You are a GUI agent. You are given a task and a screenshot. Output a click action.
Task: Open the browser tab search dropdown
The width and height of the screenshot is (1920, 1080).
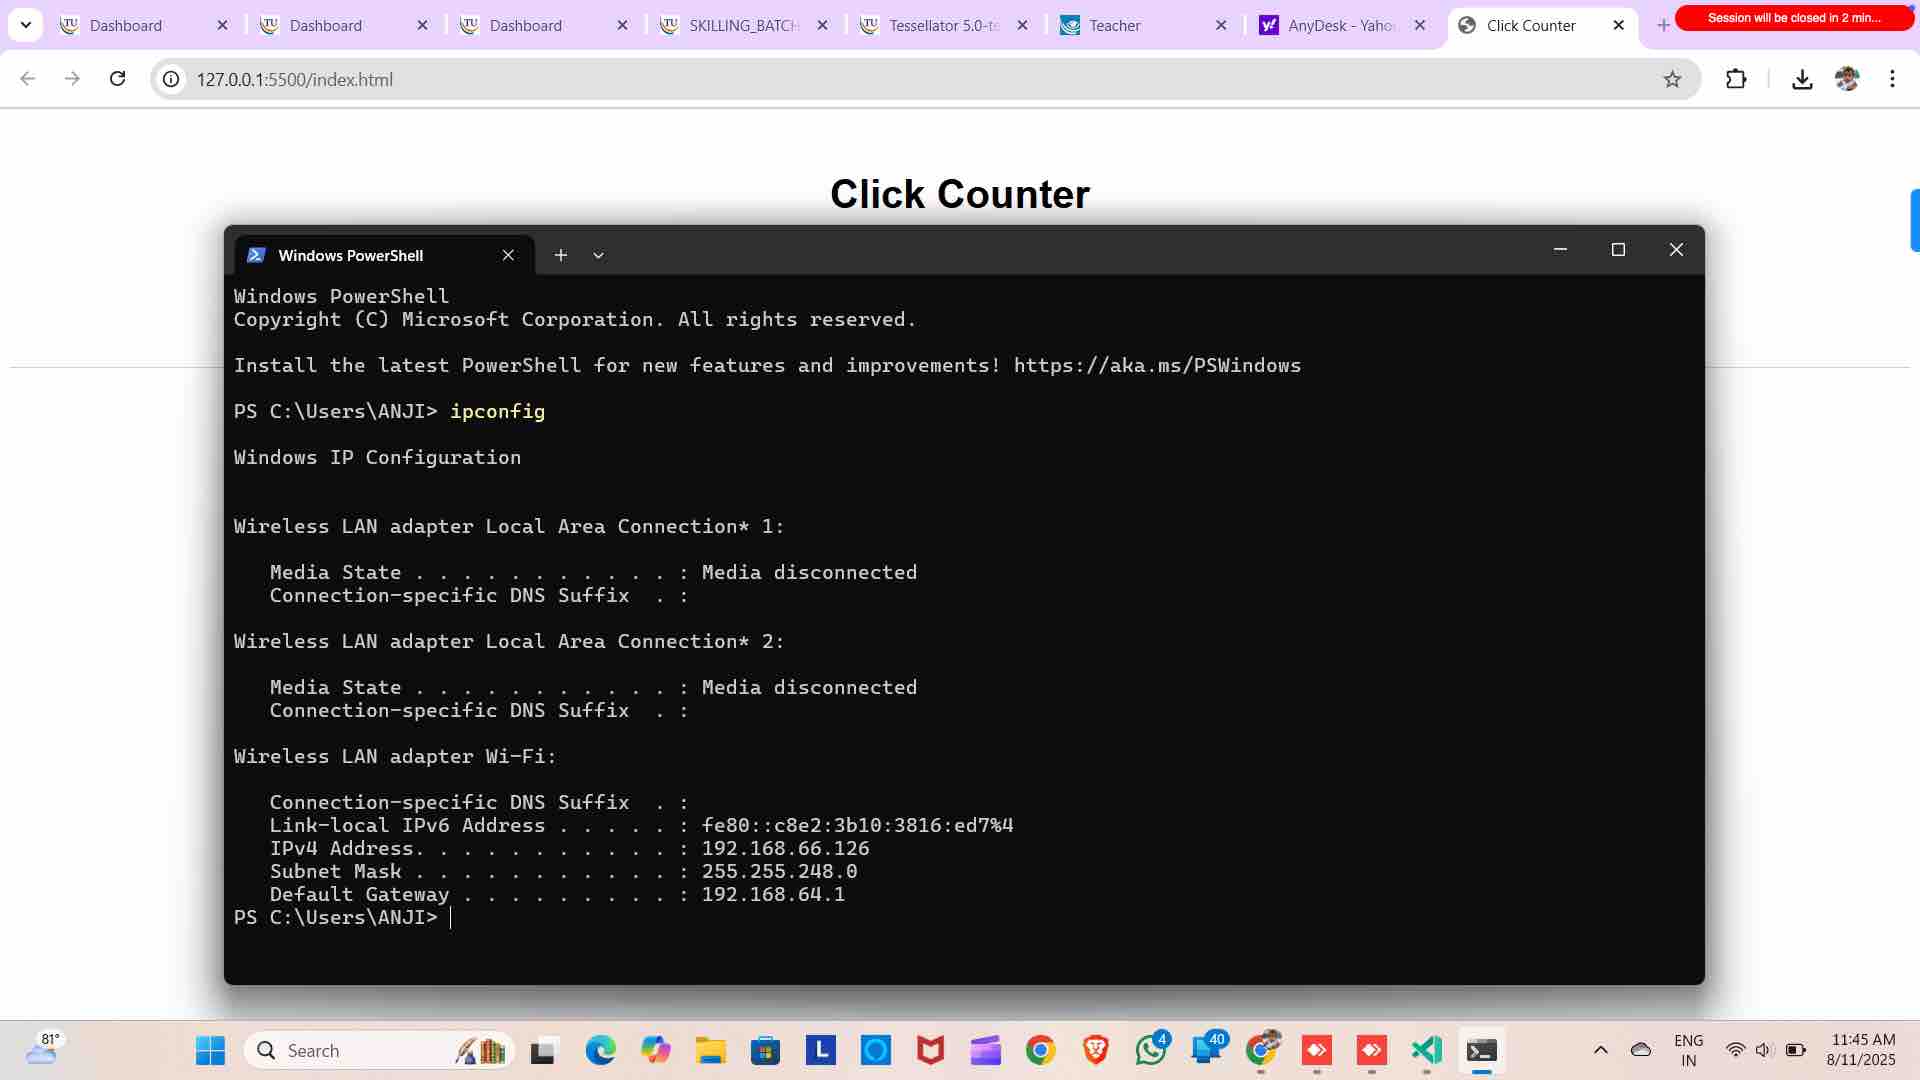26,25
